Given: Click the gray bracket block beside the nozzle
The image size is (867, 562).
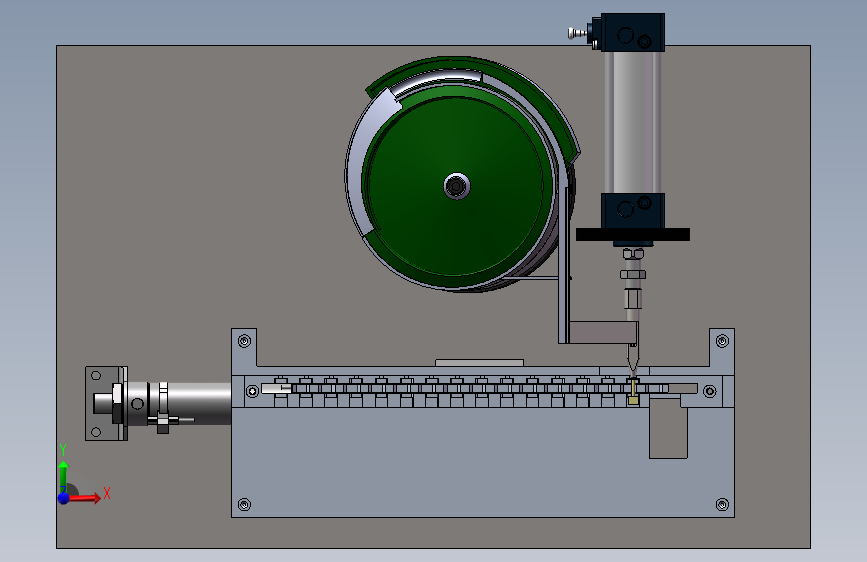Looking at the screenshot, I should pos(603,332).
